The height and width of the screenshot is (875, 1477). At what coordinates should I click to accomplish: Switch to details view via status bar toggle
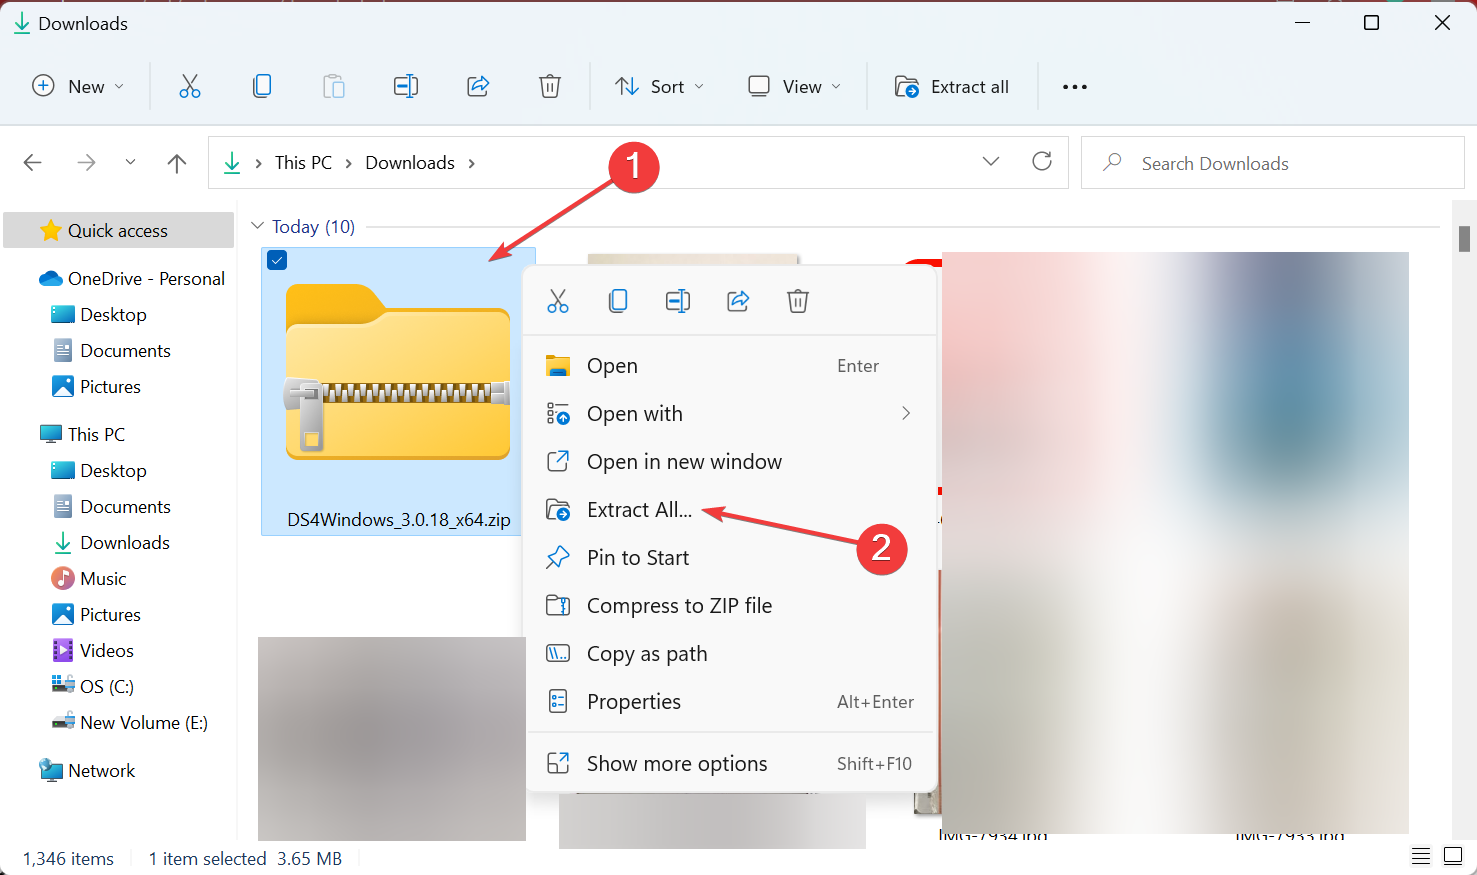pos(1421,856)
